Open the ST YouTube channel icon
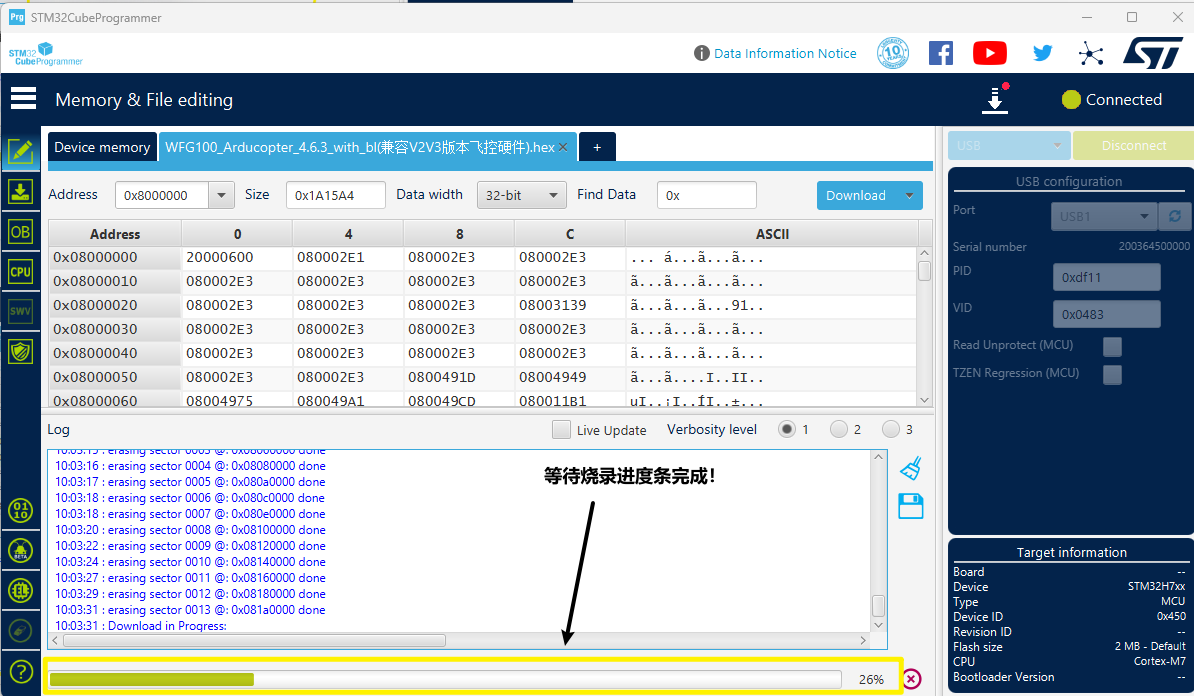This screenshot has height=696, width=1194. coord(990,53)
